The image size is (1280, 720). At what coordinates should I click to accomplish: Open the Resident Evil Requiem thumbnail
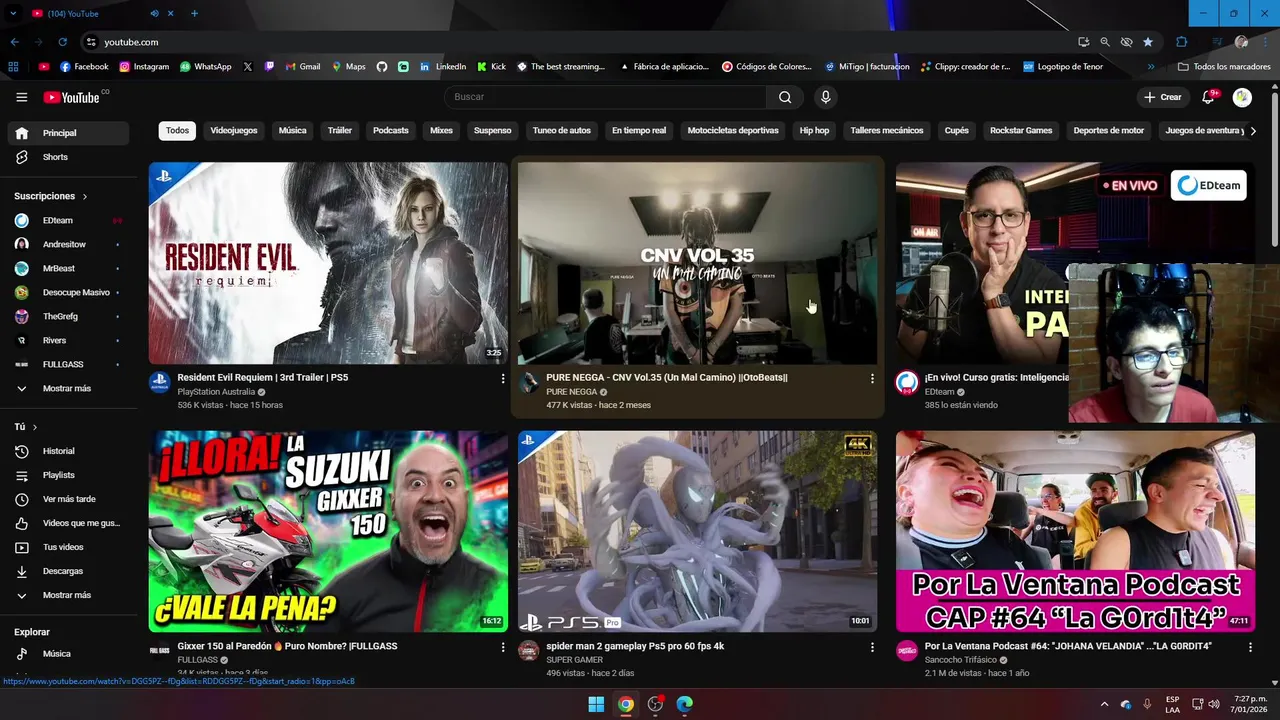tap(328, 263)
